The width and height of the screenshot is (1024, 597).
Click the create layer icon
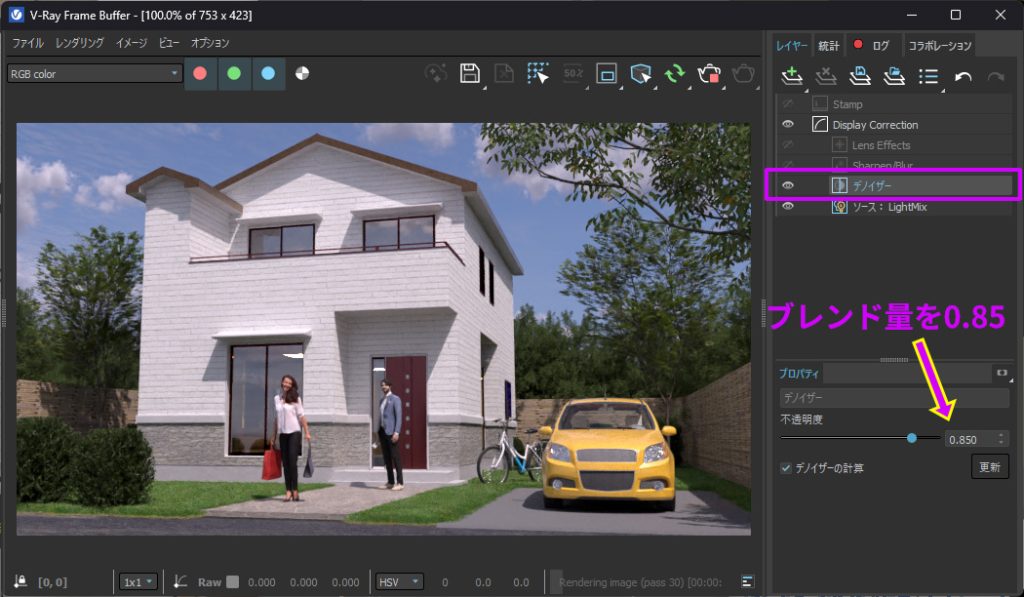pyautogui.click(x=791, y=76)
